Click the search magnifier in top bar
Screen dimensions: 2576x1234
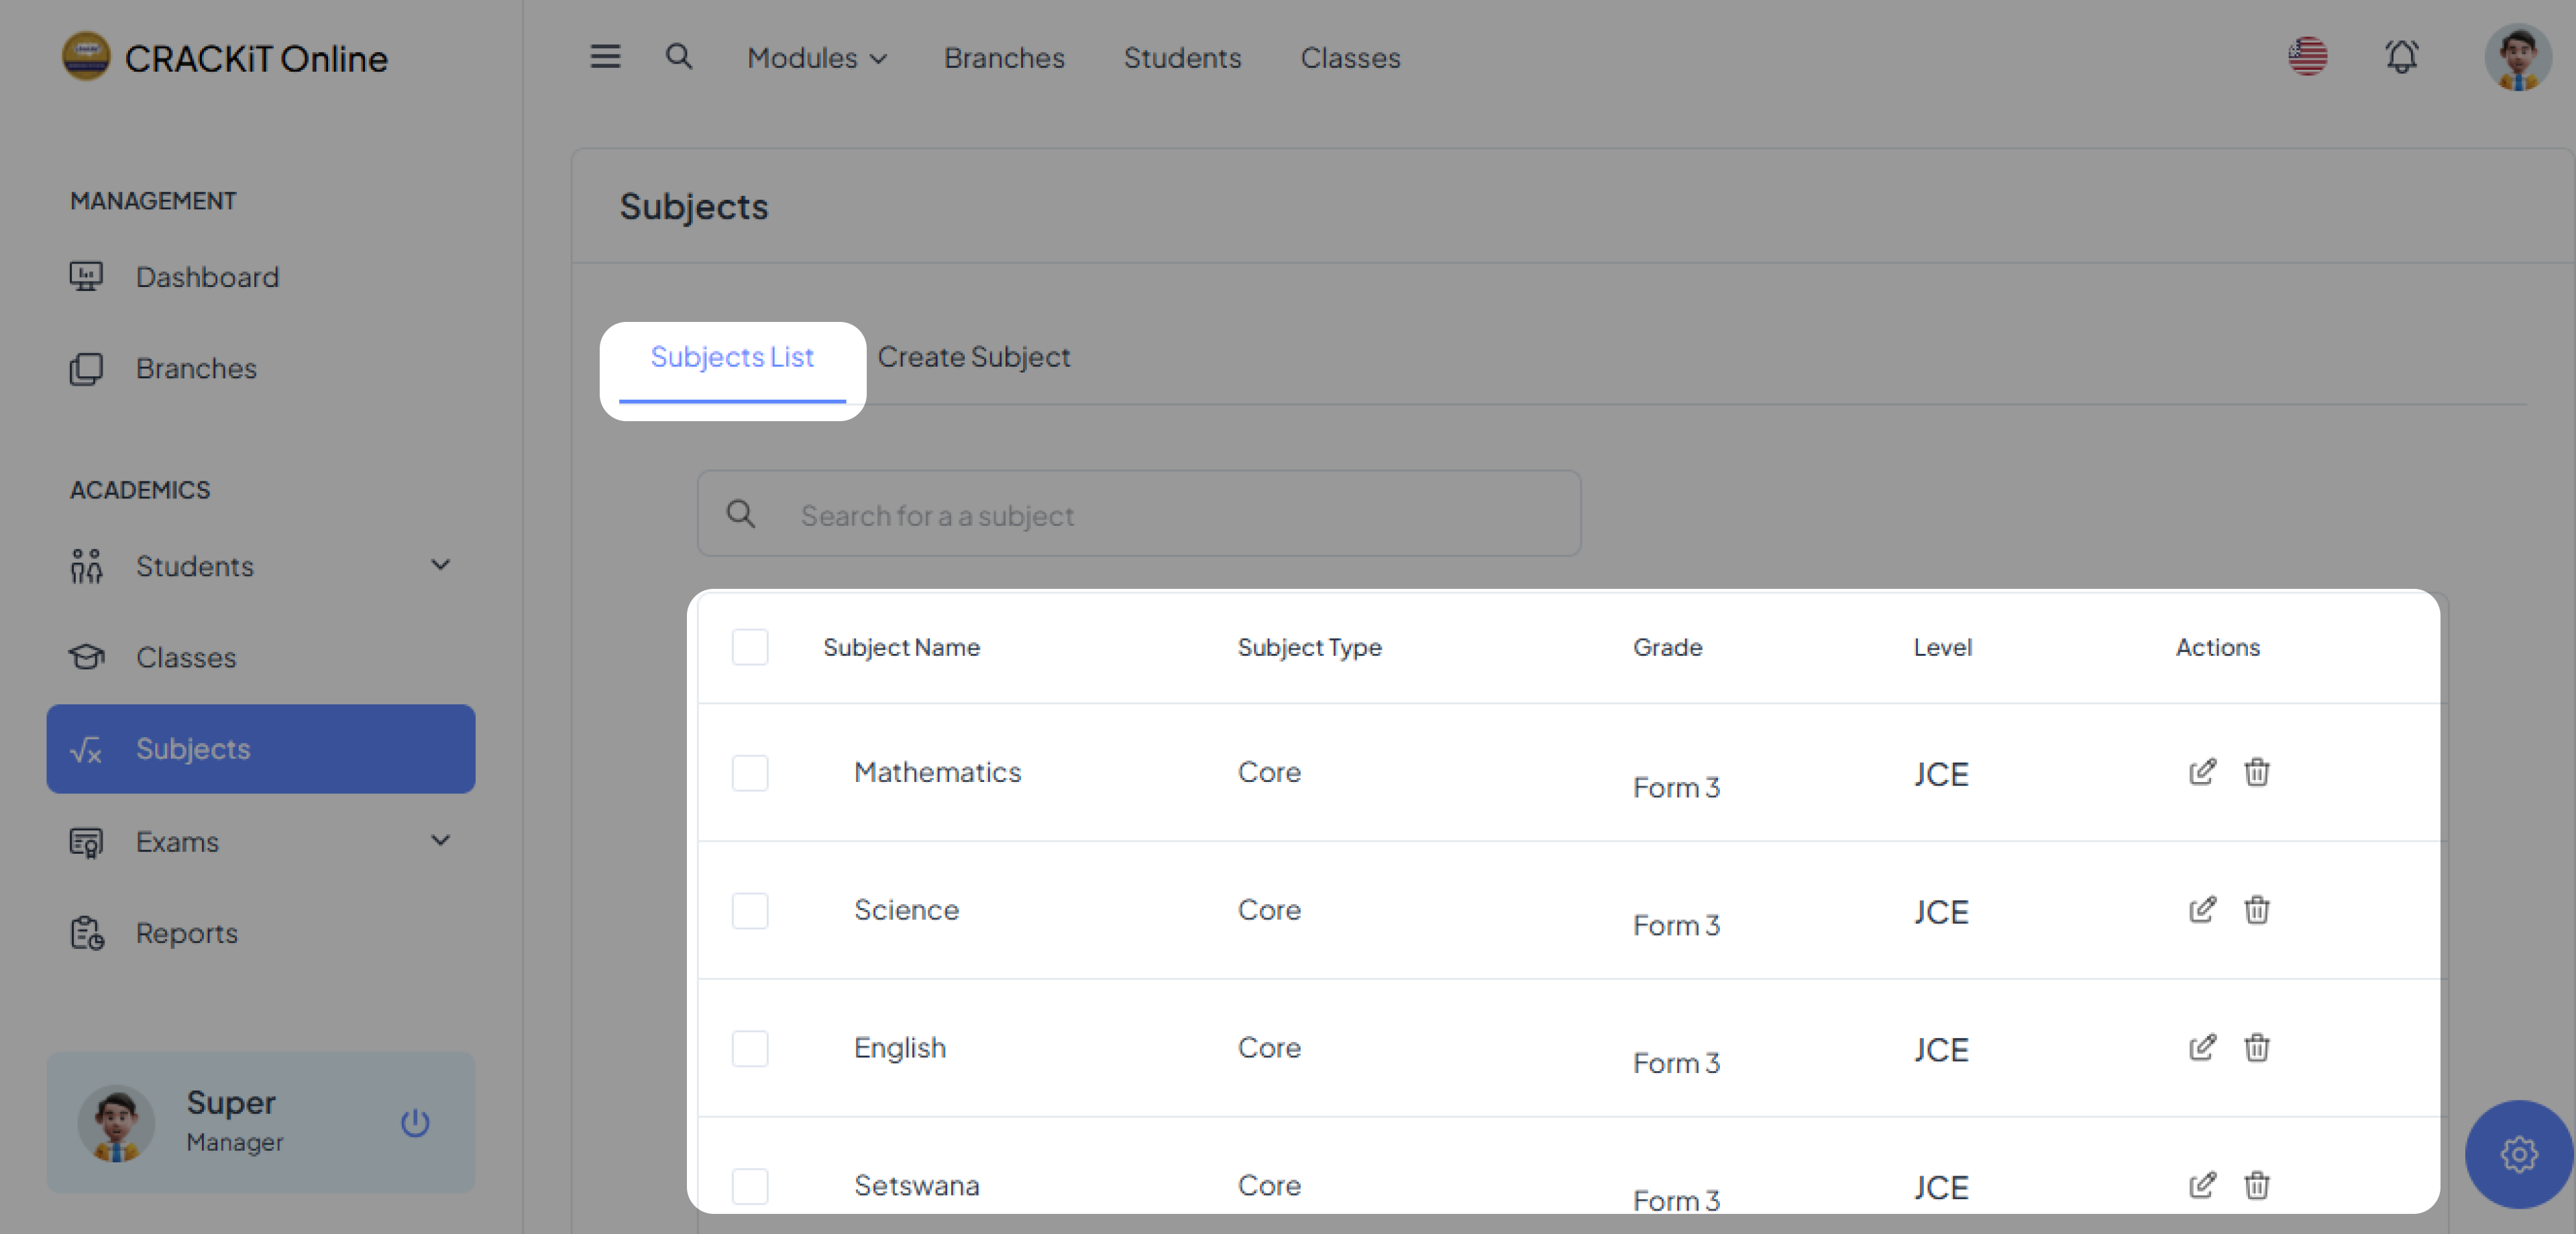coord(679,57)
